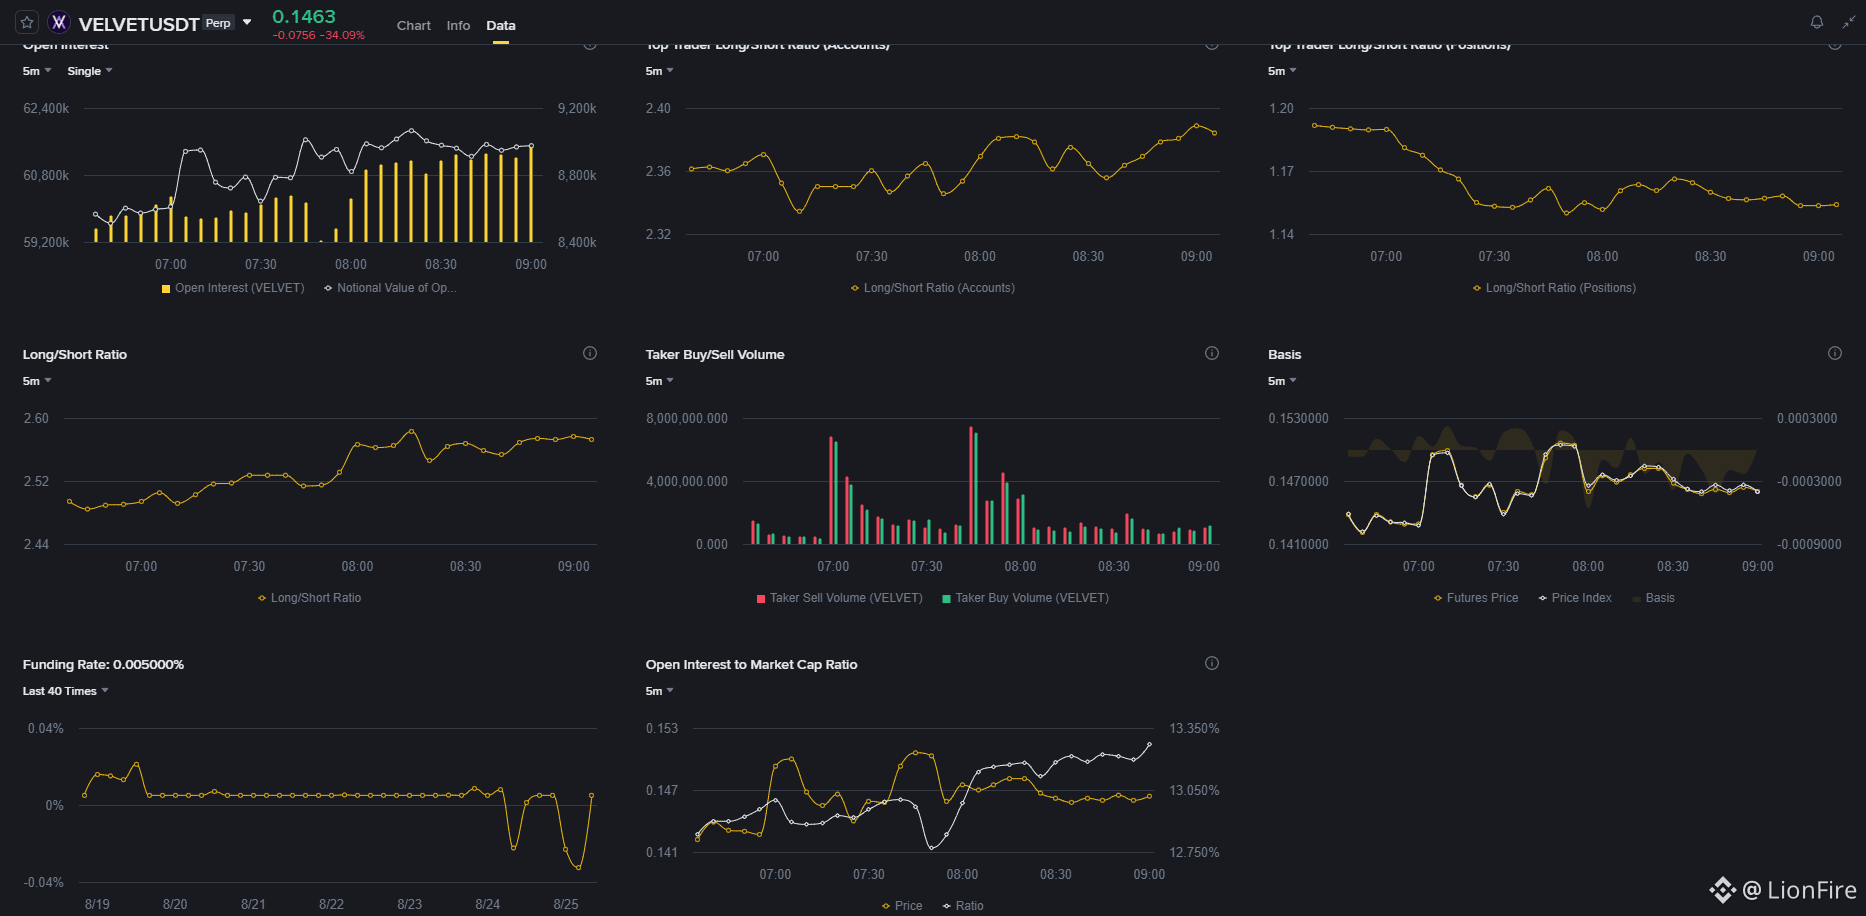Hide the Price Index series
This screenshot has height=916, width=1866.
pos(1575,598)
